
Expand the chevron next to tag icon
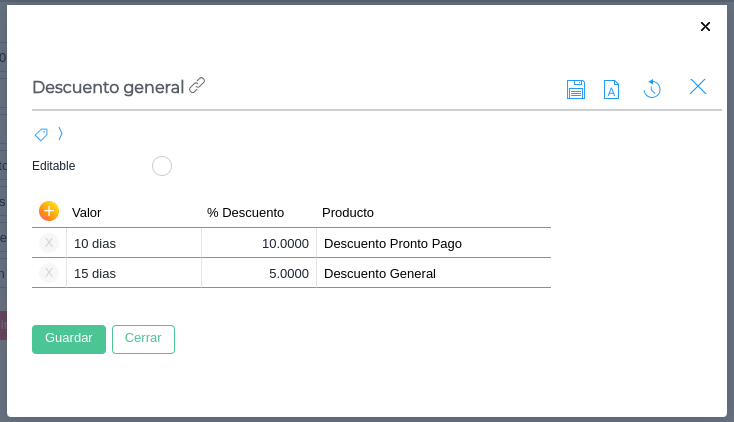[60, 133]
